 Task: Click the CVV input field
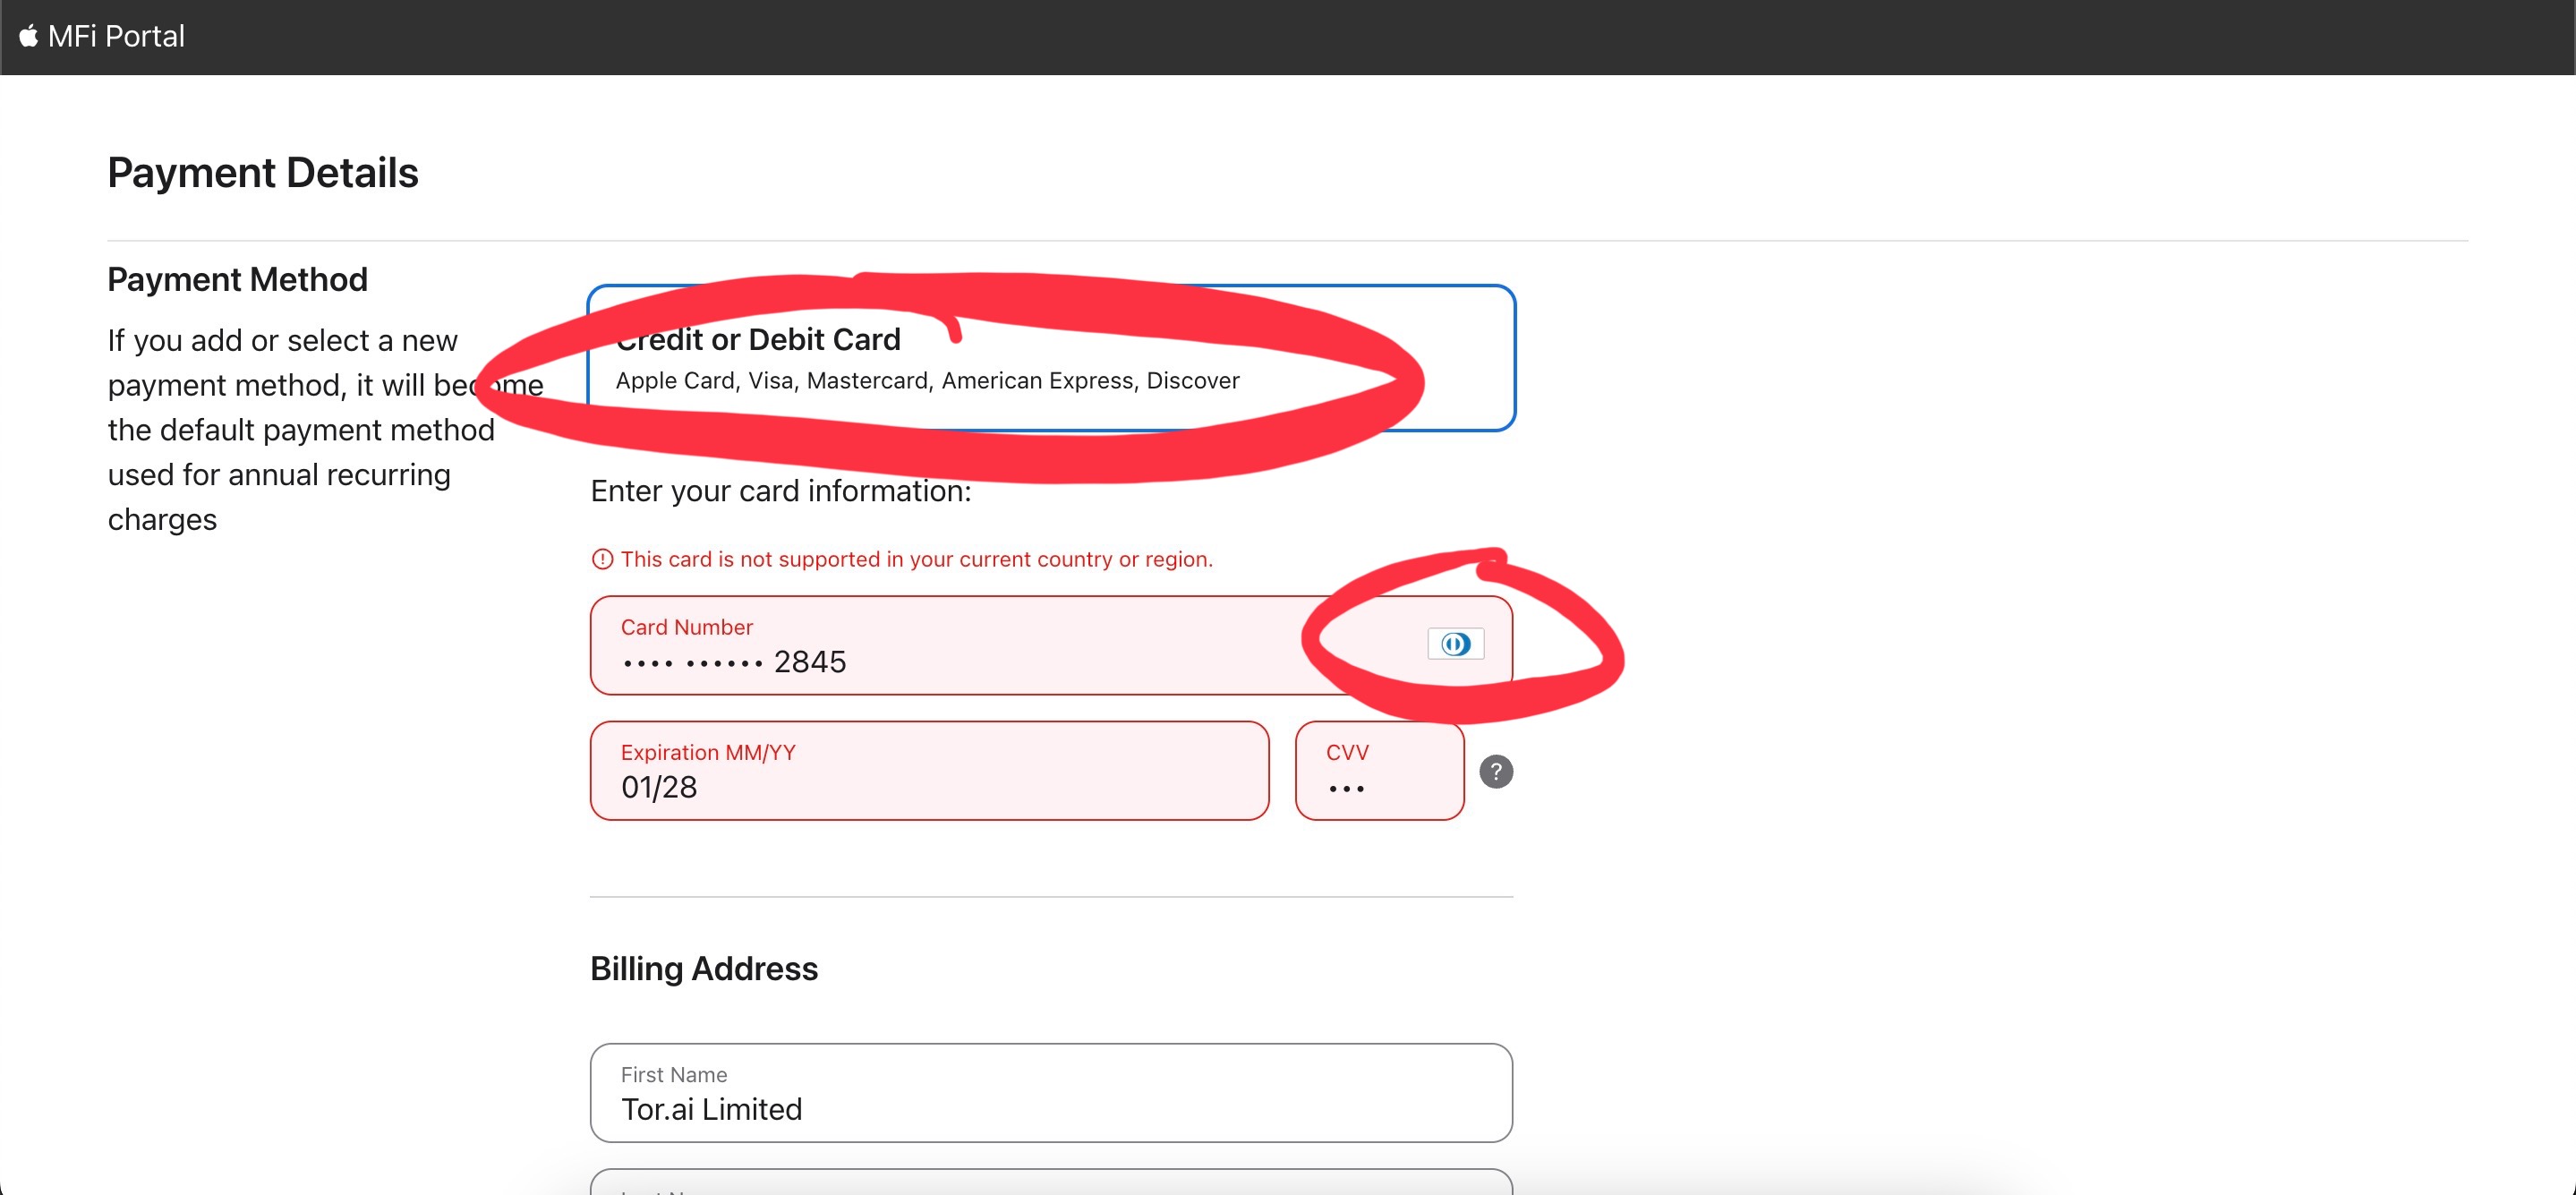pyautogui.click(x=1379, y=786)
